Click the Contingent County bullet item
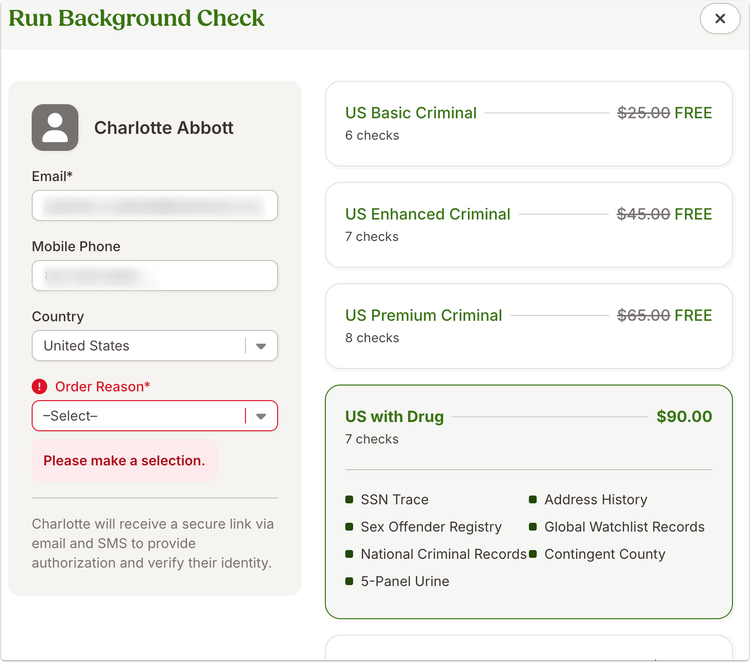The height and width of the screenshot is (662, 750). coord(597,554)
